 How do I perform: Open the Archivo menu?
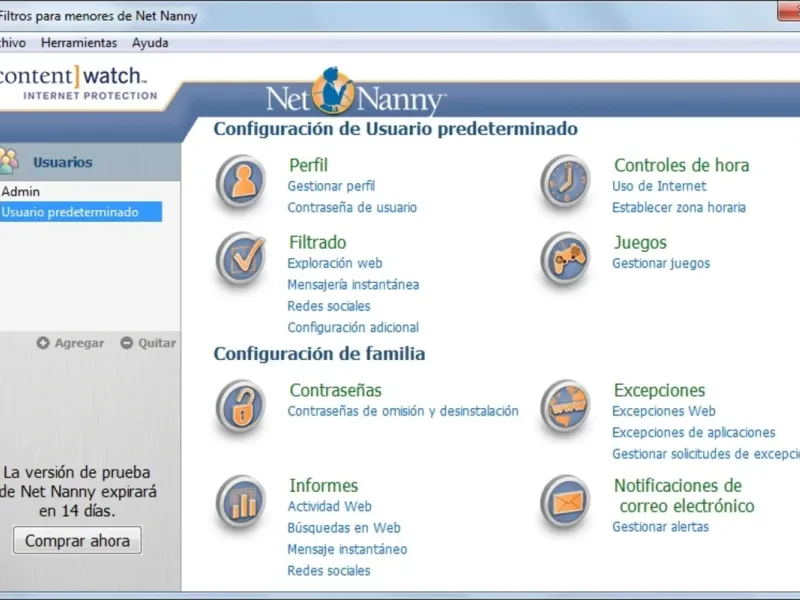12,43
